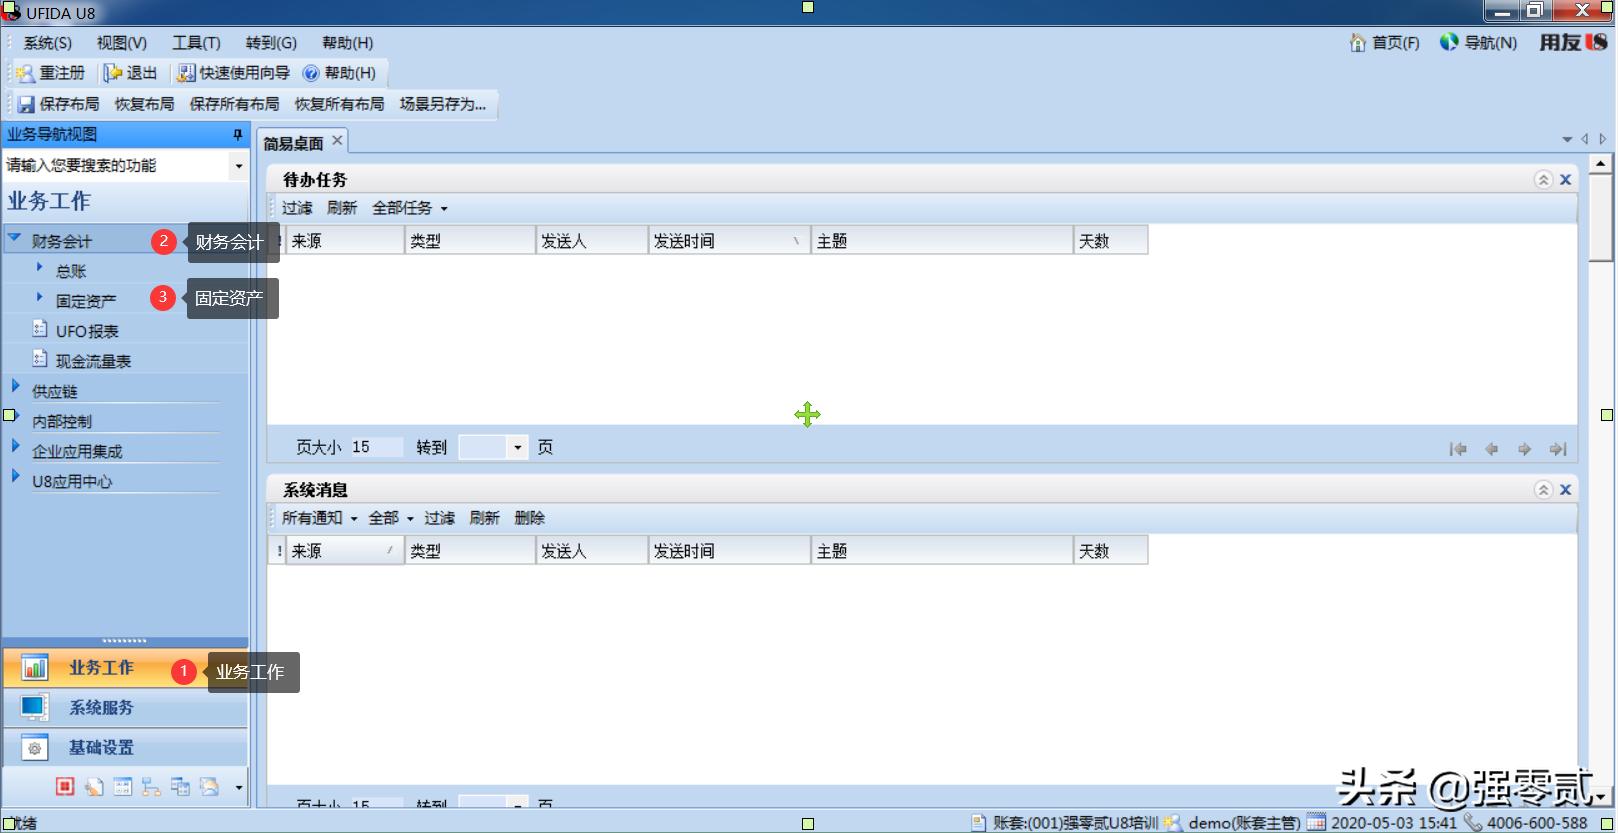The image size is (1618, 833).
Task: Click 删除 in 系统消息 toolbar
Action: point(530,518)
